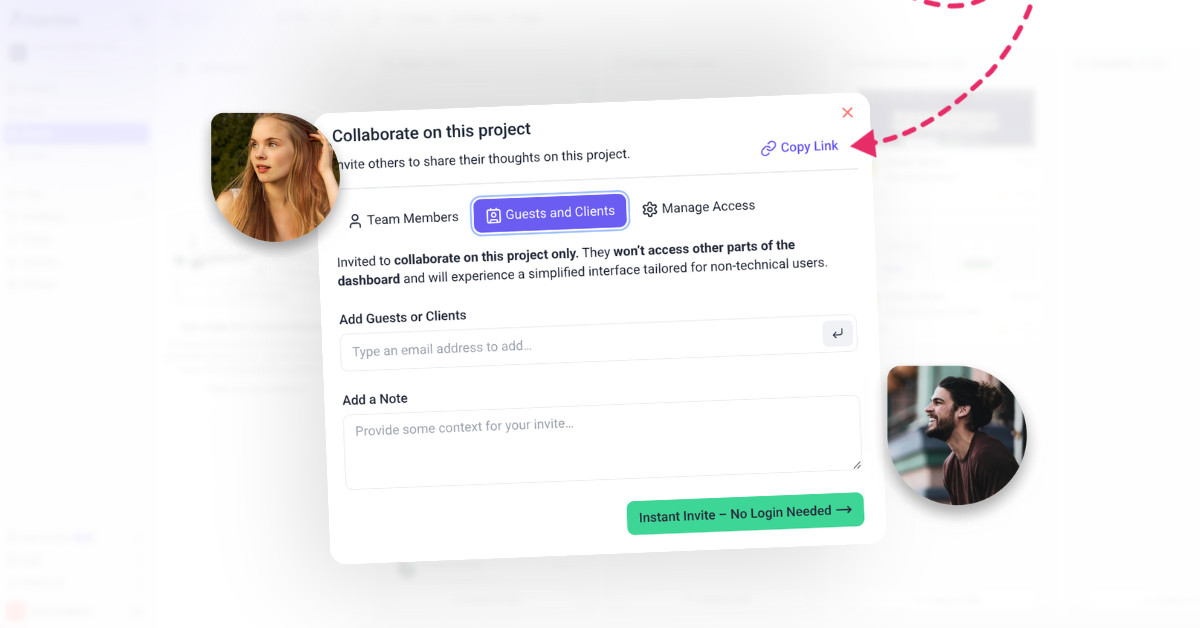Open the Manage Access tab

(x=698, y=207)
